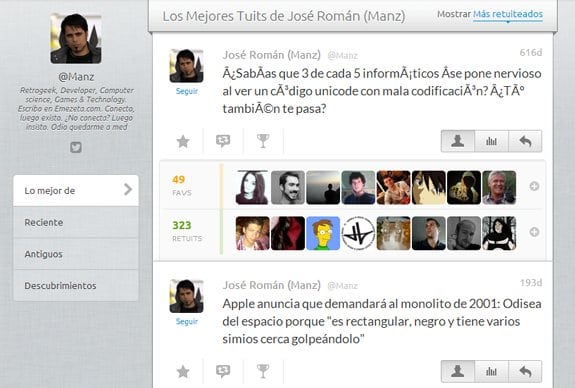Screen dimensions: 575x388
Task: Go to the Antiguos section
Action: (x=76, y=254)
